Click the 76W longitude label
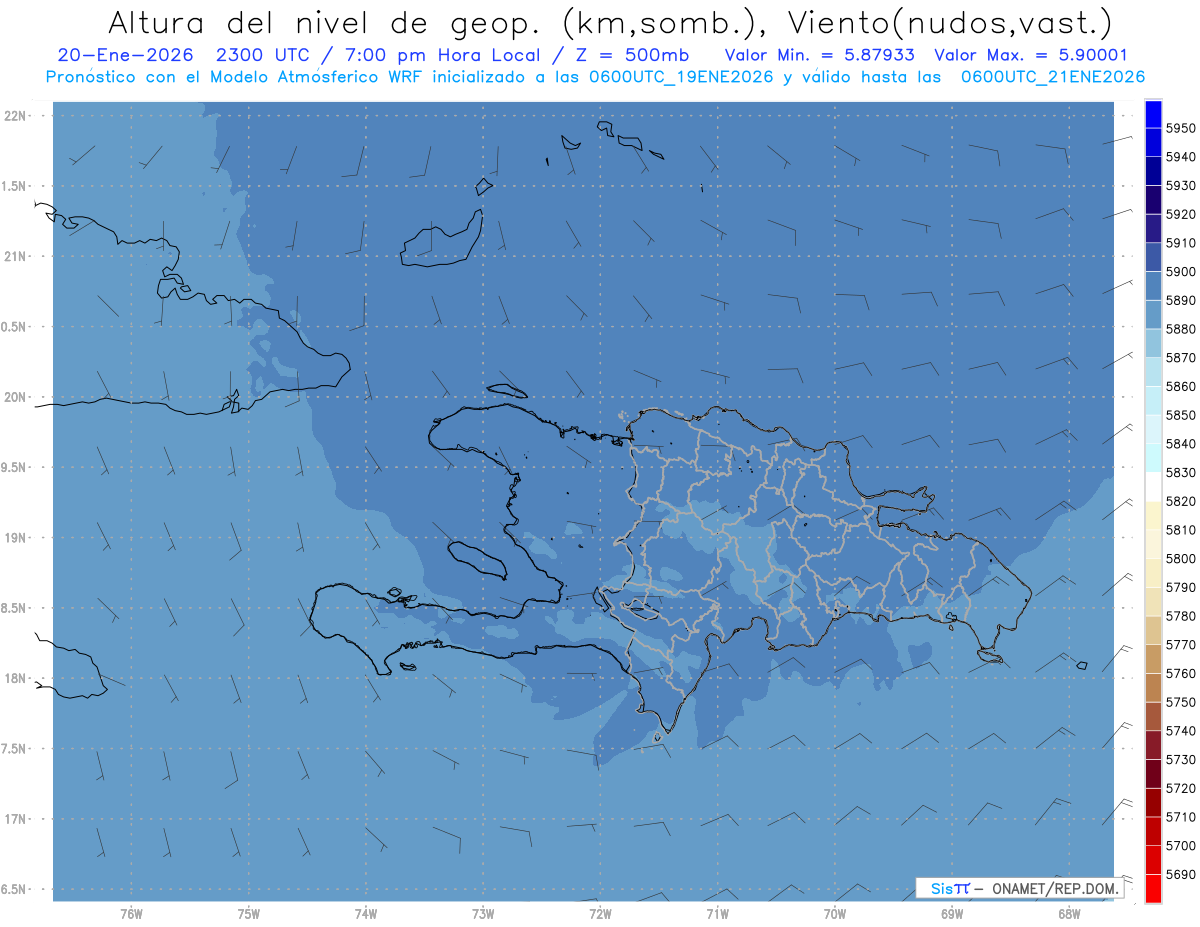The width and height of the screenshot is (1200, 927). [131, 915]
